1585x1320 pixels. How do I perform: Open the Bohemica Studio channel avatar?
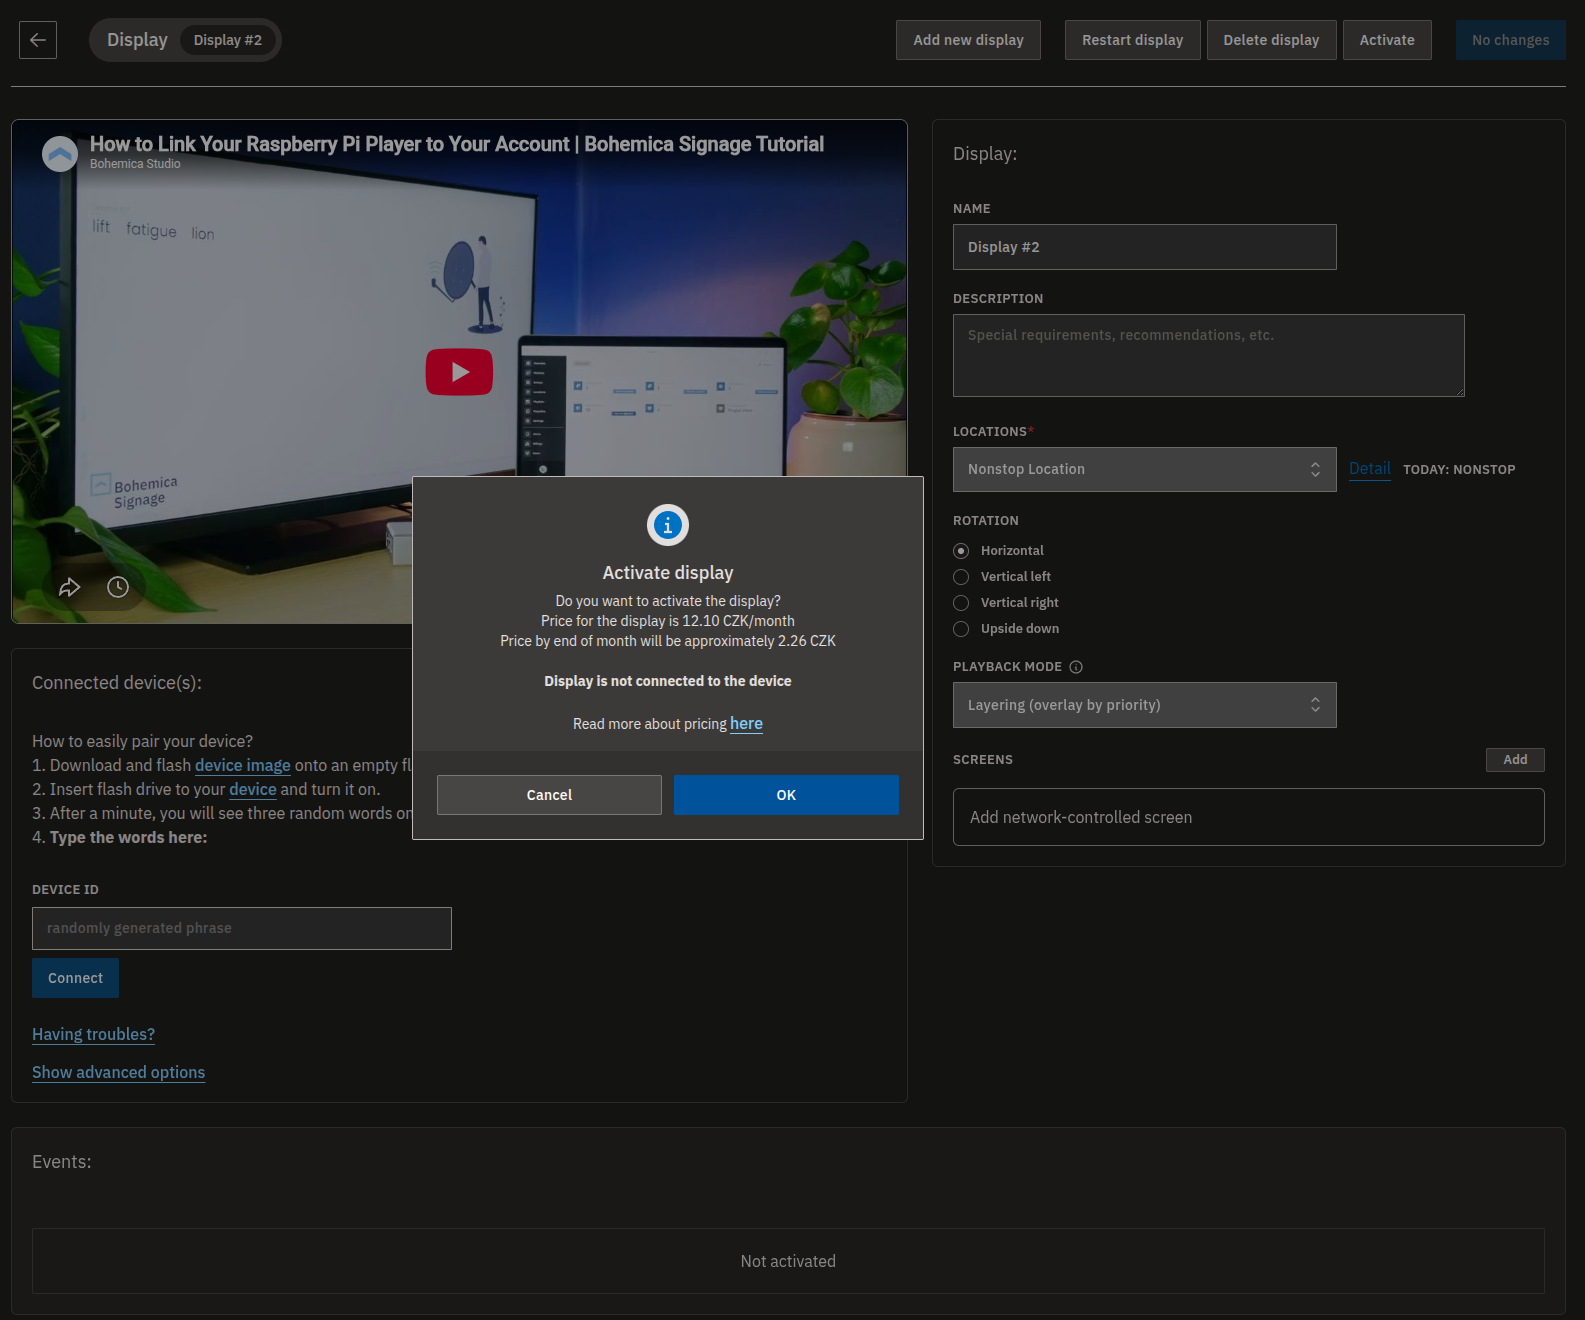click(60, 154)
